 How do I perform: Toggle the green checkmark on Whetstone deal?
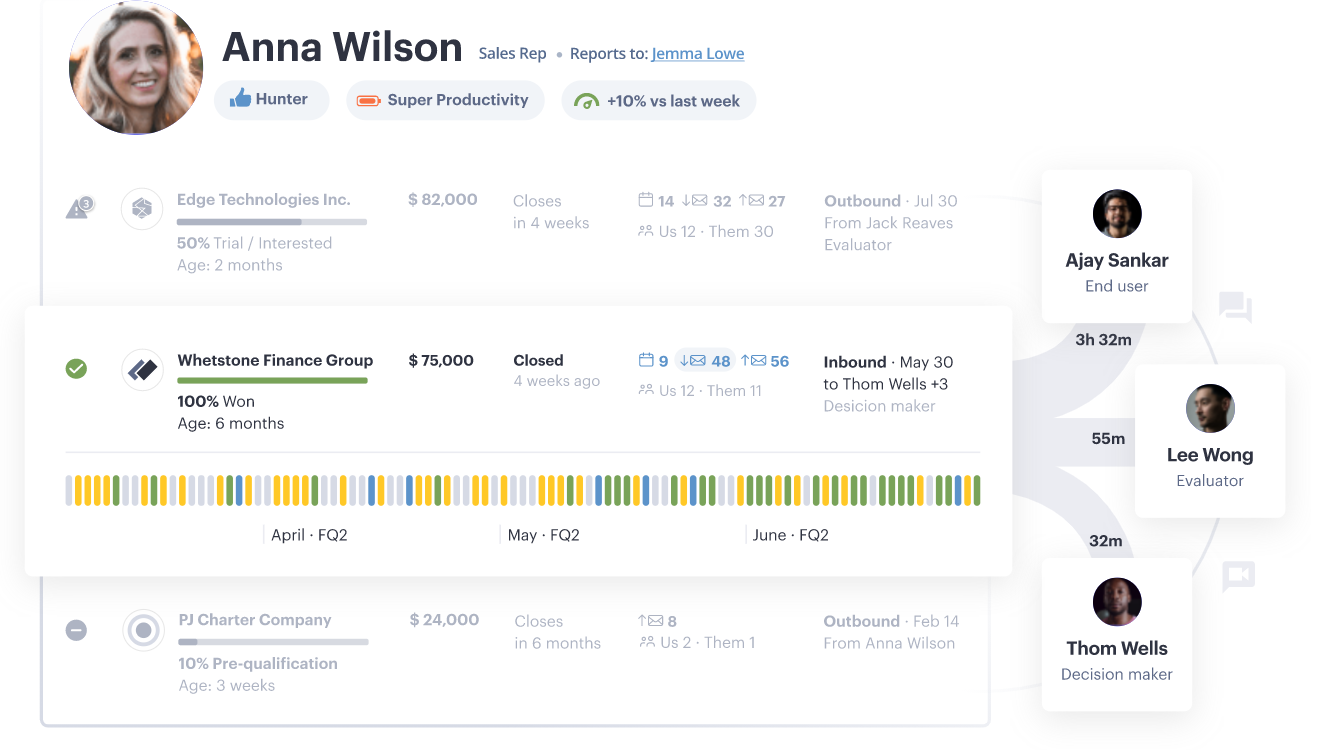coord(76,369)
